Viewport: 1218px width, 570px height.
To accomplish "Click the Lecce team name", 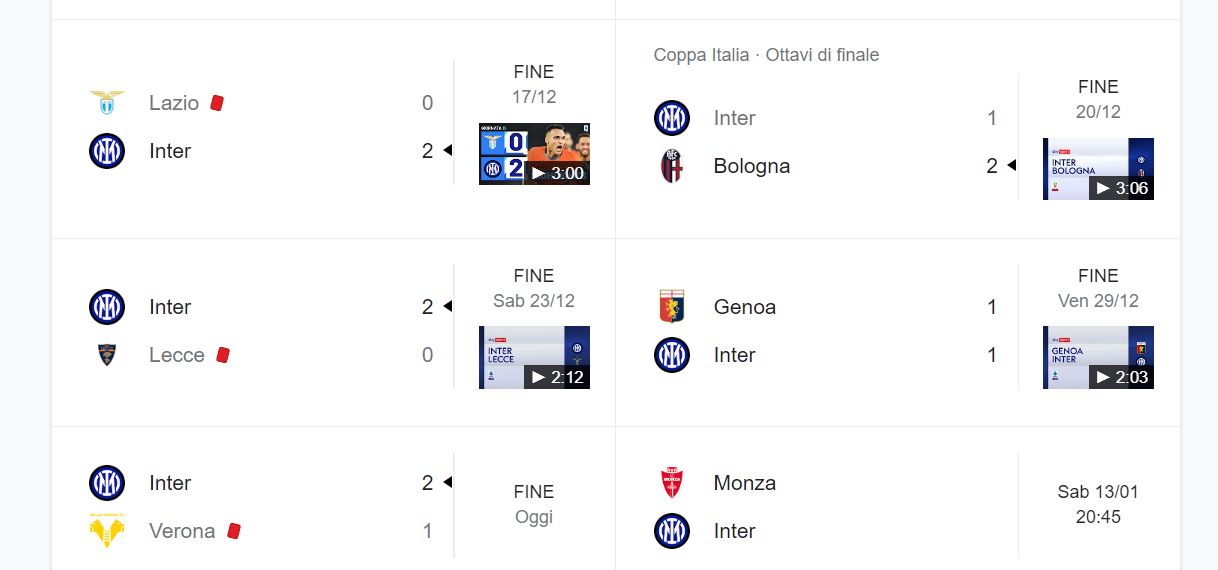I will [177, 355].
